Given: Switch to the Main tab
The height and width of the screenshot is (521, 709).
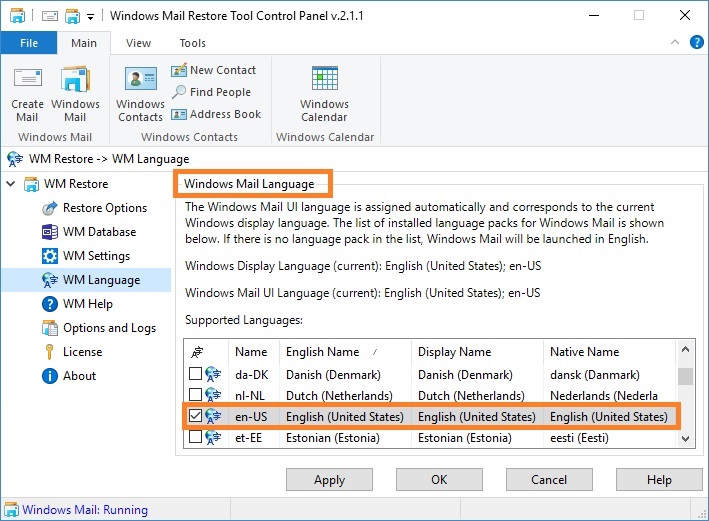Looking at the screenshot, I should 84,43.
